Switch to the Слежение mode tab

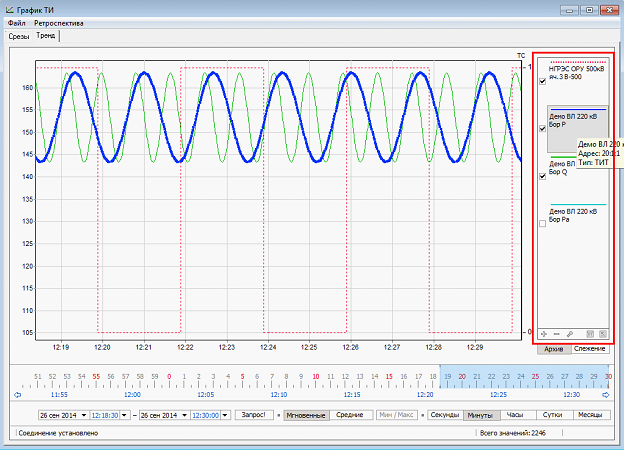pyautogui.click(x=590, y=349)
